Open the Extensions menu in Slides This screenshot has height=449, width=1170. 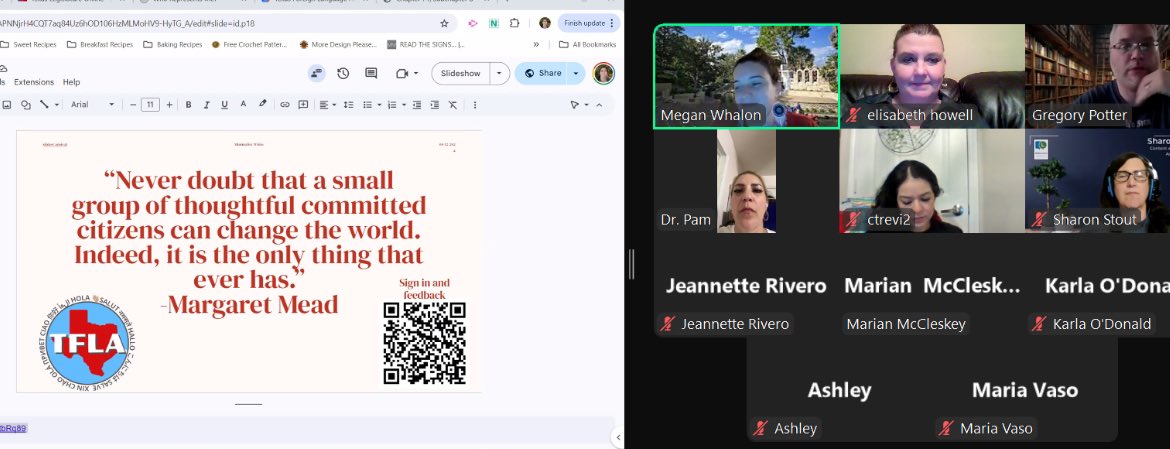[x=34, y=82]
